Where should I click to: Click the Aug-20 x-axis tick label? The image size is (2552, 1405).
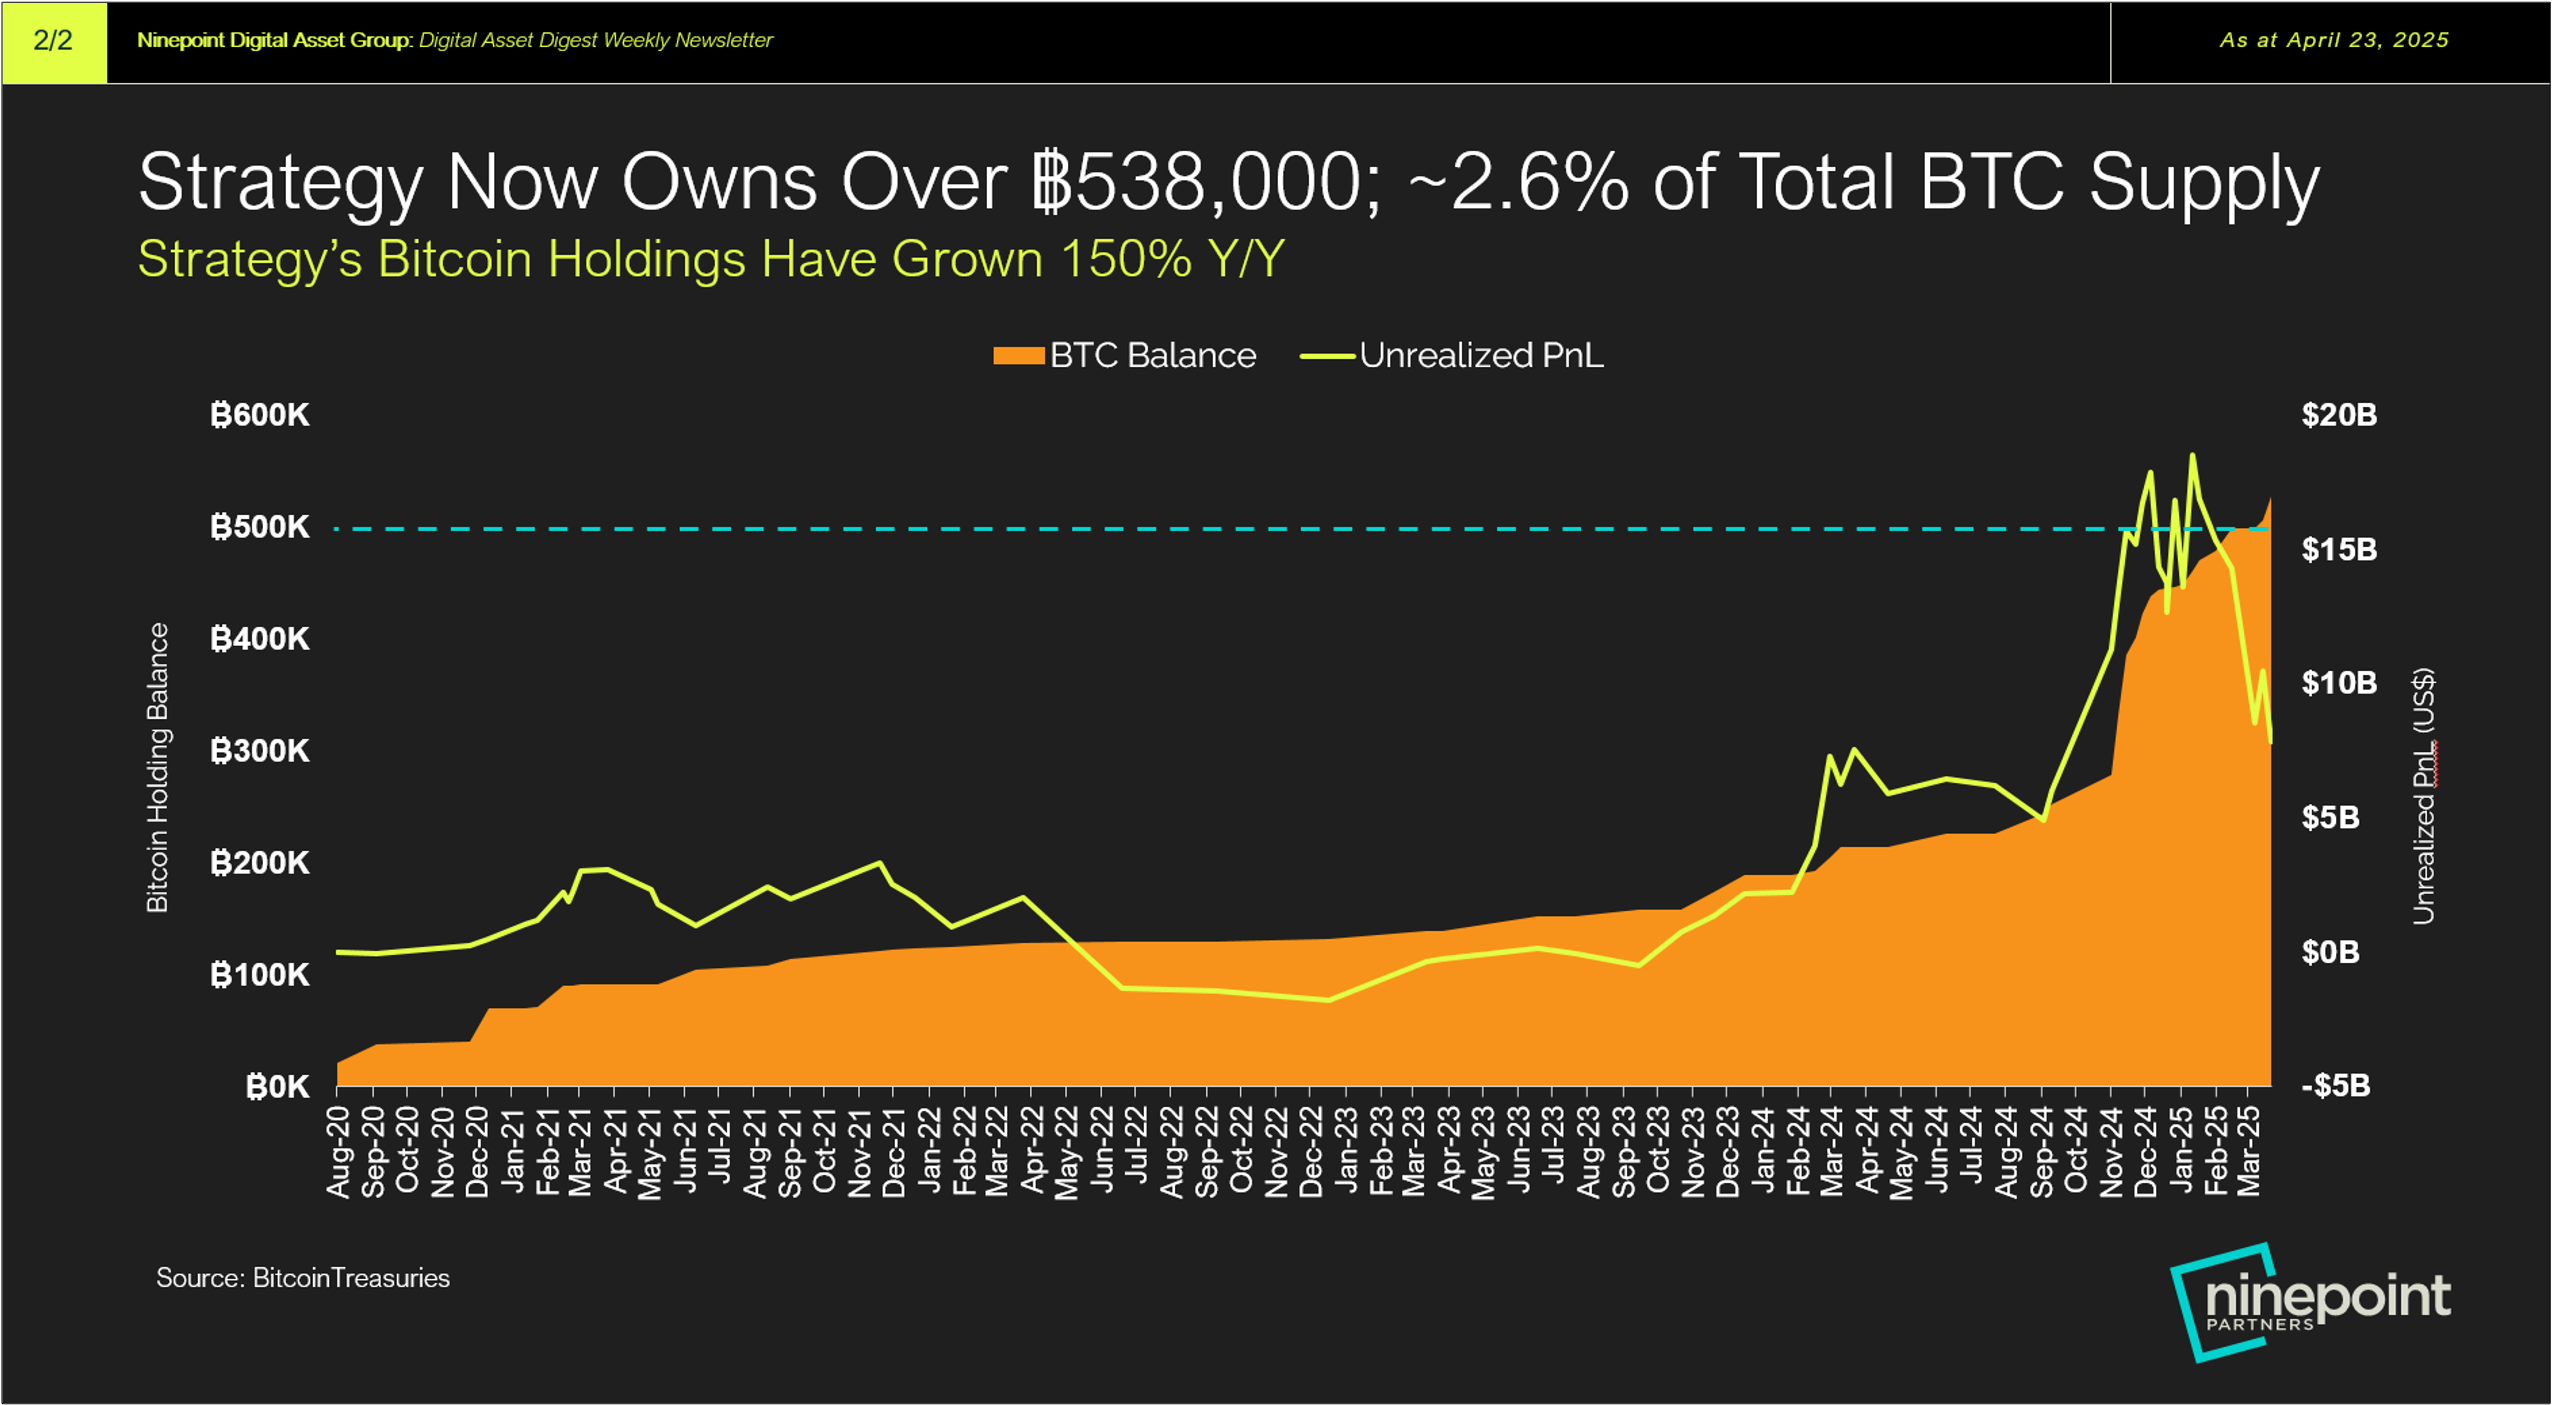point(338,1151)
